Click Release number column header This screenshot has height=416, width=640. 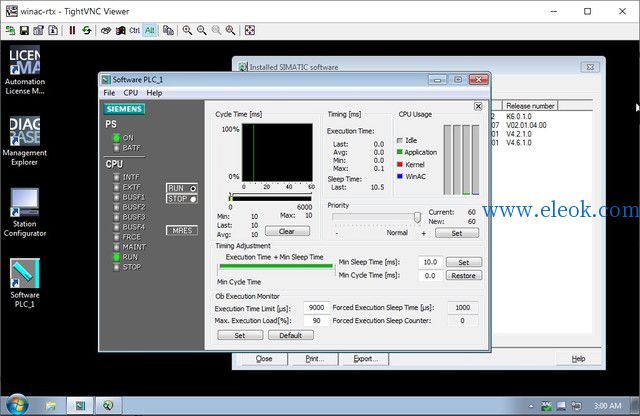530,106
